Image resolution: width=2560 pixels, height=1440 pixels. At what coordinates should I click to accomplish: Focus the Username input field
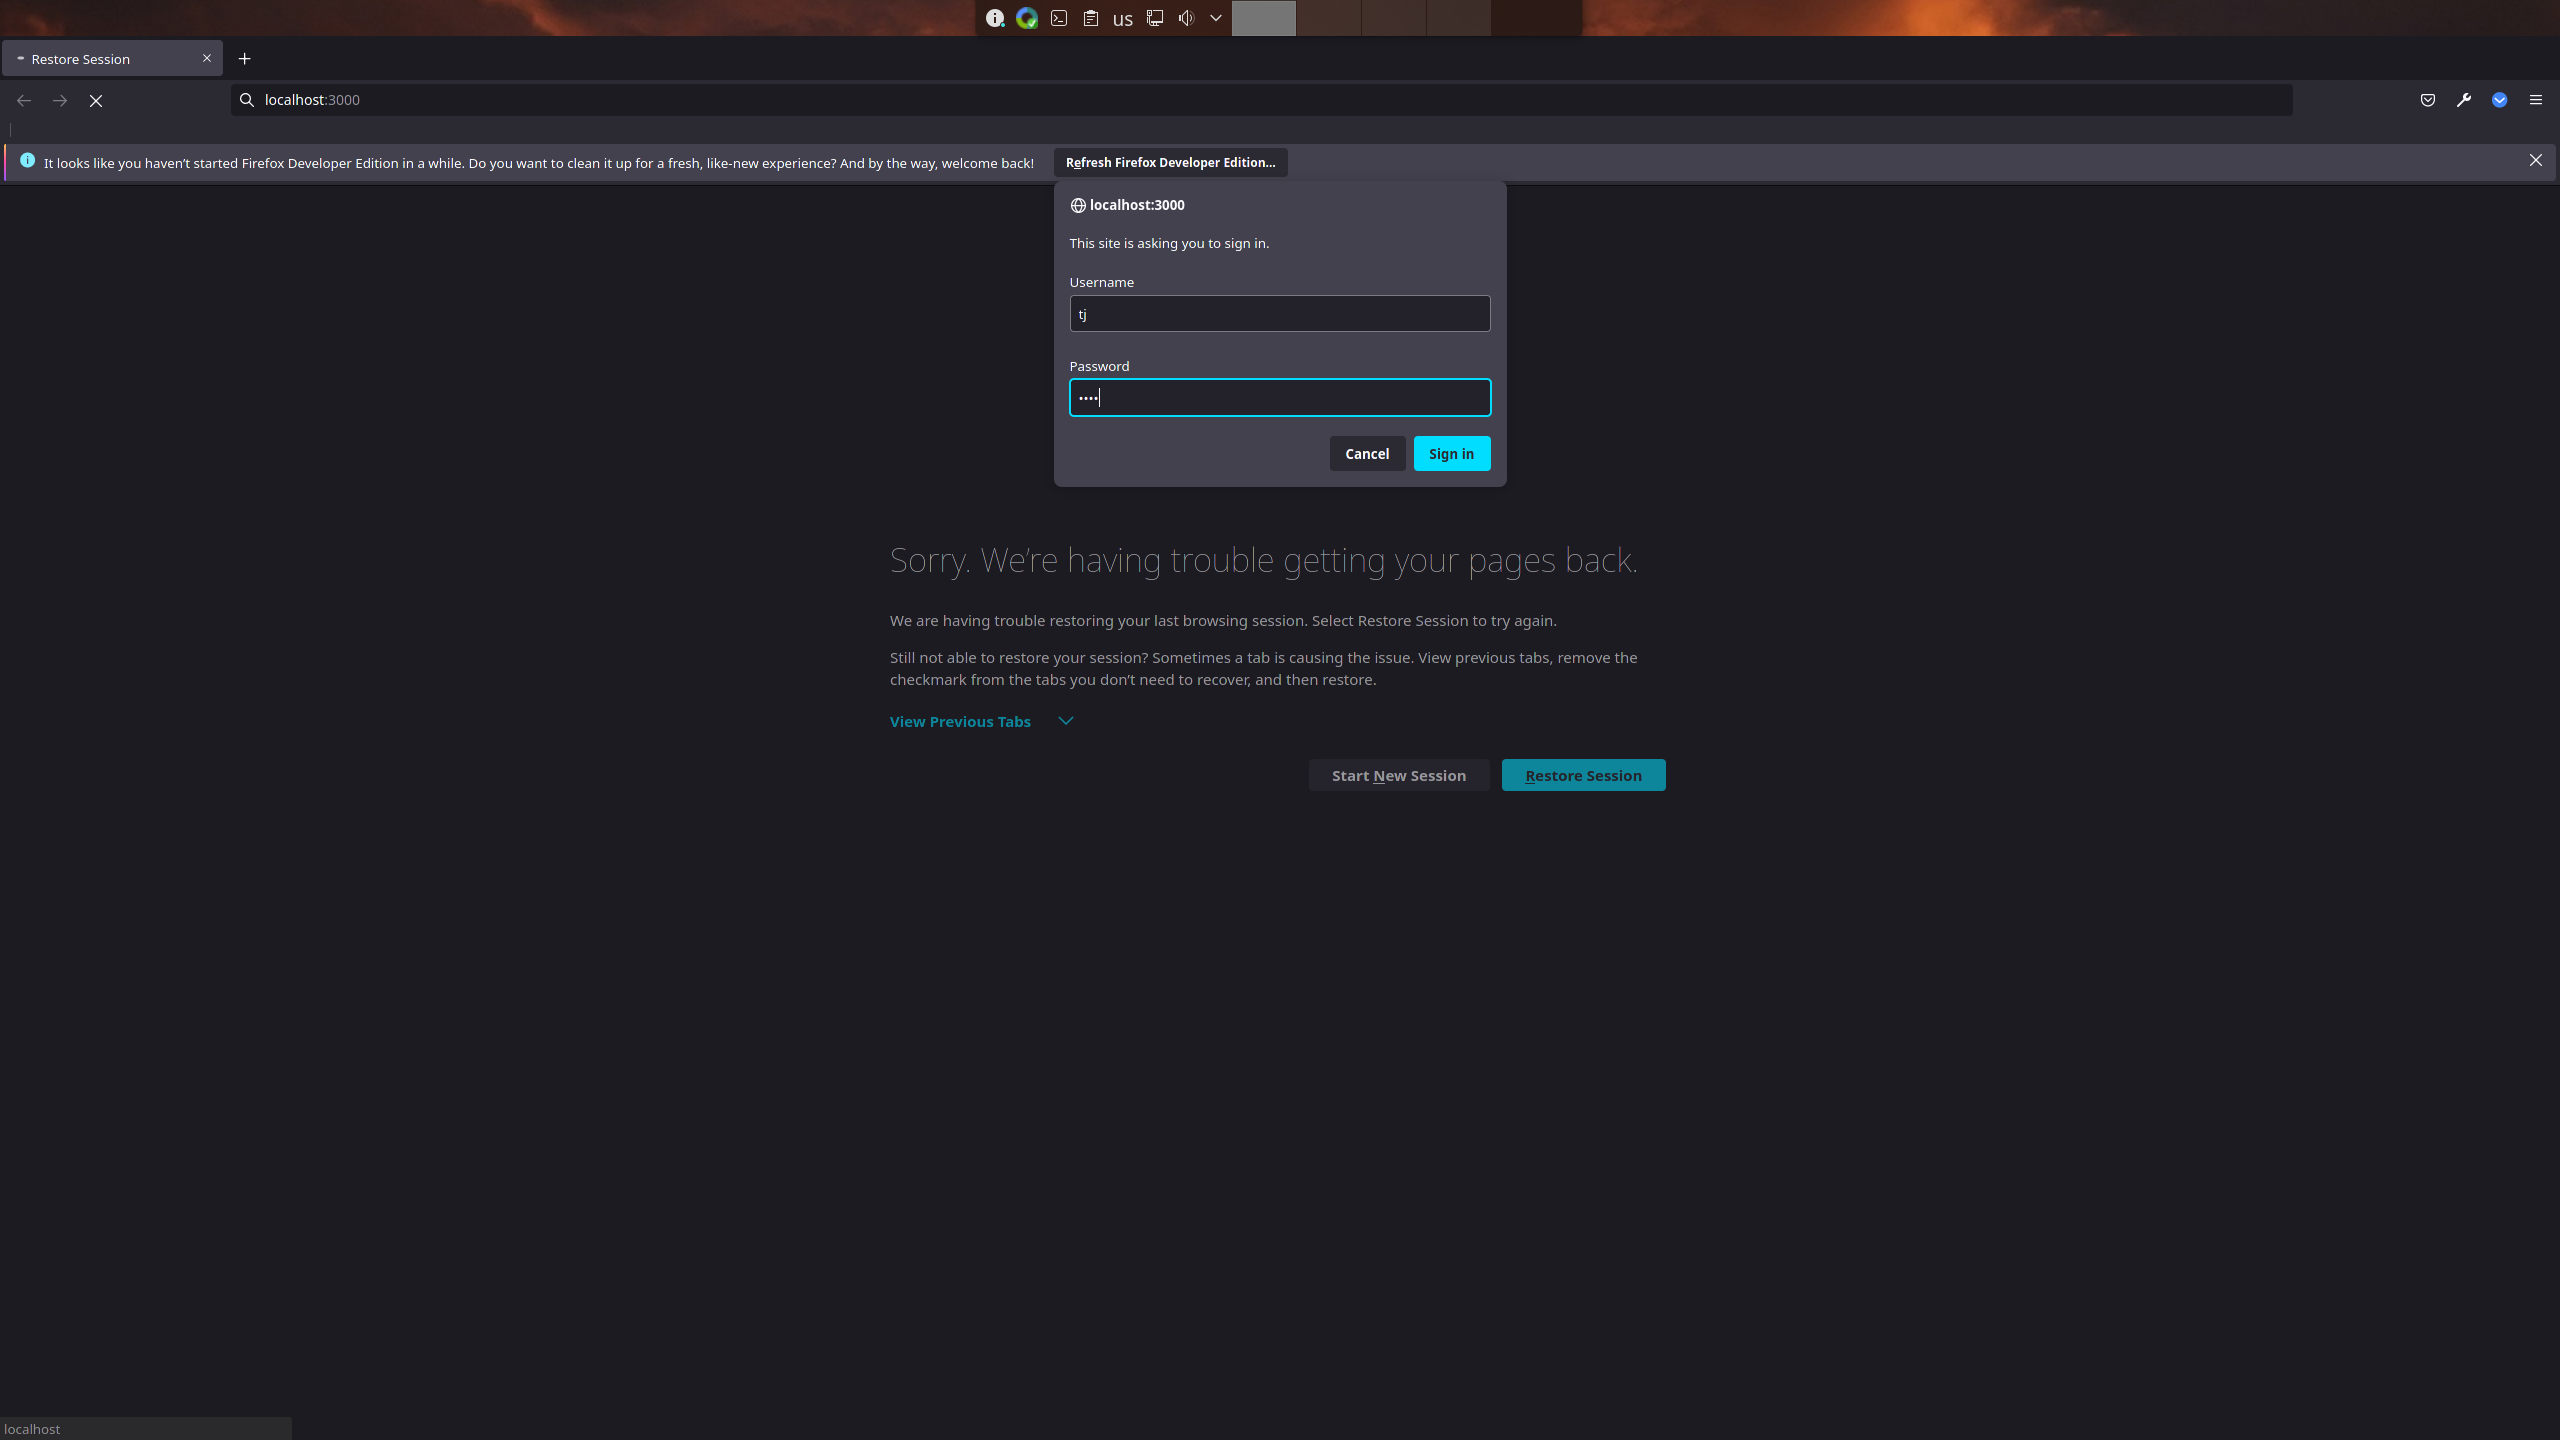pos(1279,314)
